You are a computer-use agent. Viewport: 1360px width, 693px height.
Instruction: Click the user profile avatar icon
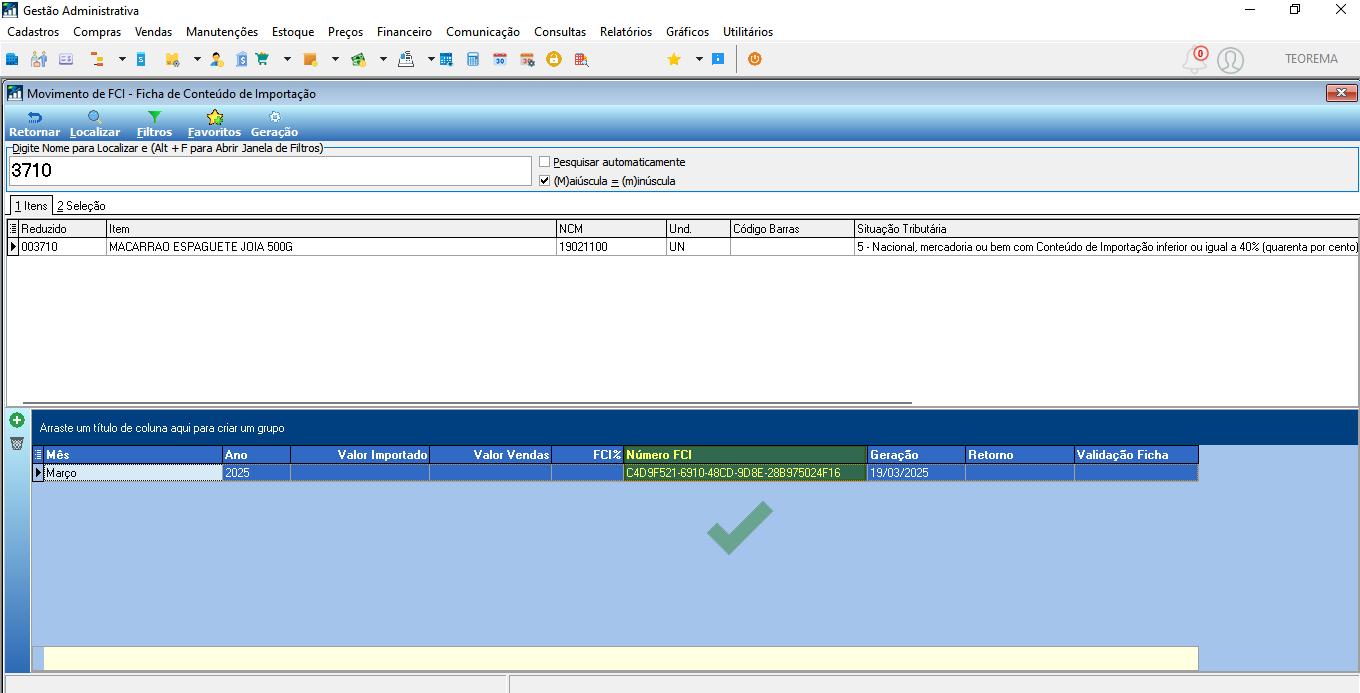coord(1230,60)
